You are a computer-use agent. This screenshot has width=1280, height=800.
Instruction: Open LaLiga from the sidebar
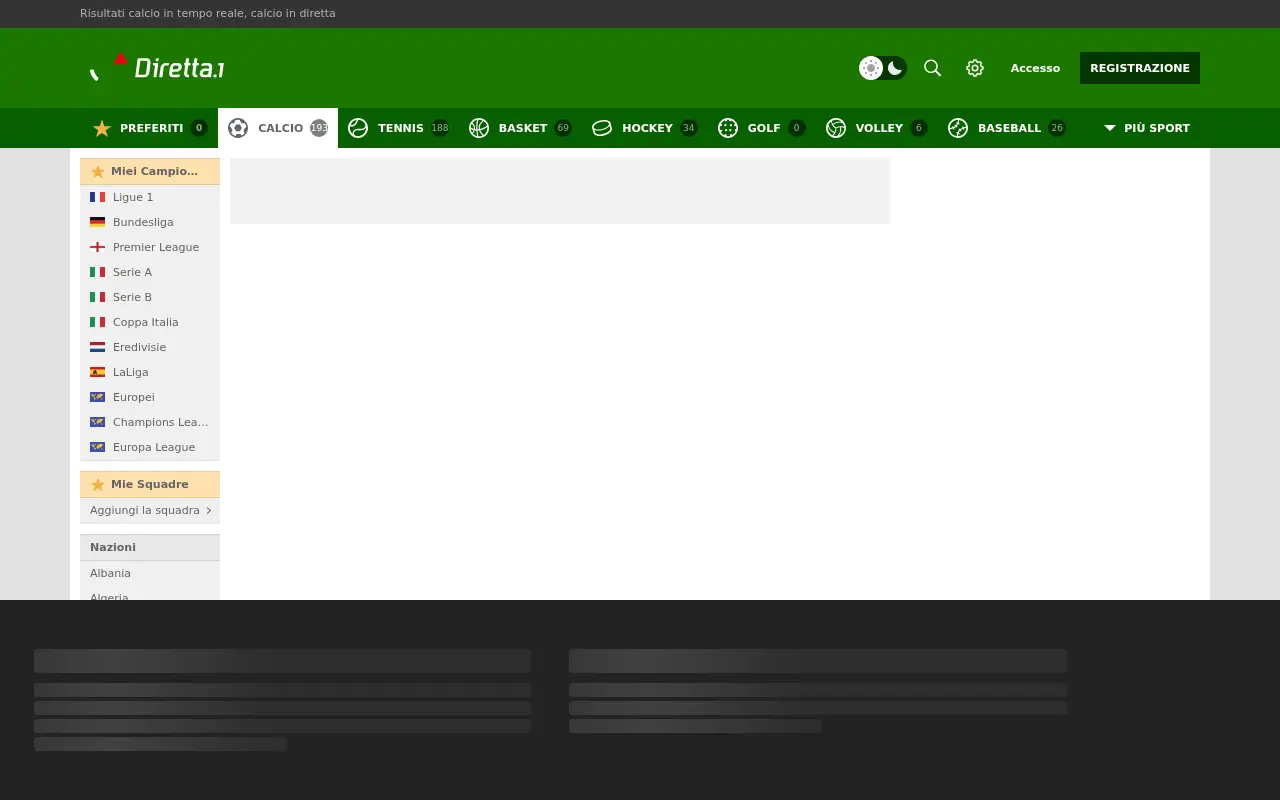click(x=150, y=372)
